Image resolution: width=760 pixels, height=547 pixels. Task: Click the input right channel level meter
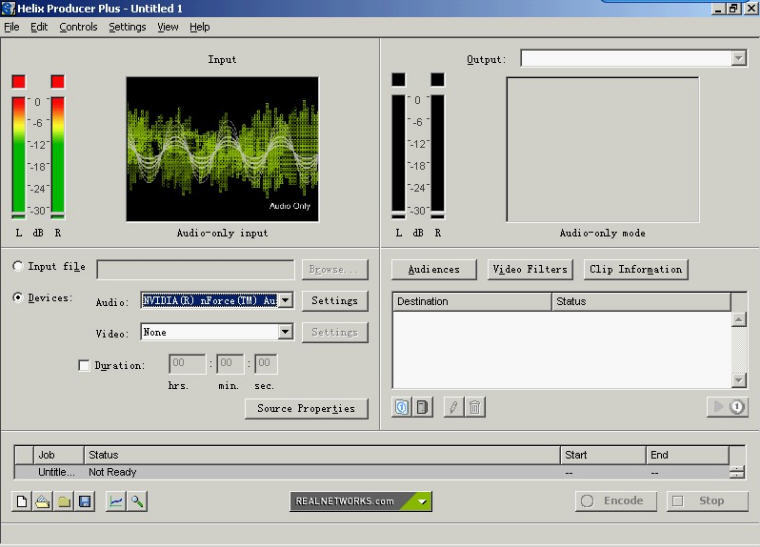point(58,157)
